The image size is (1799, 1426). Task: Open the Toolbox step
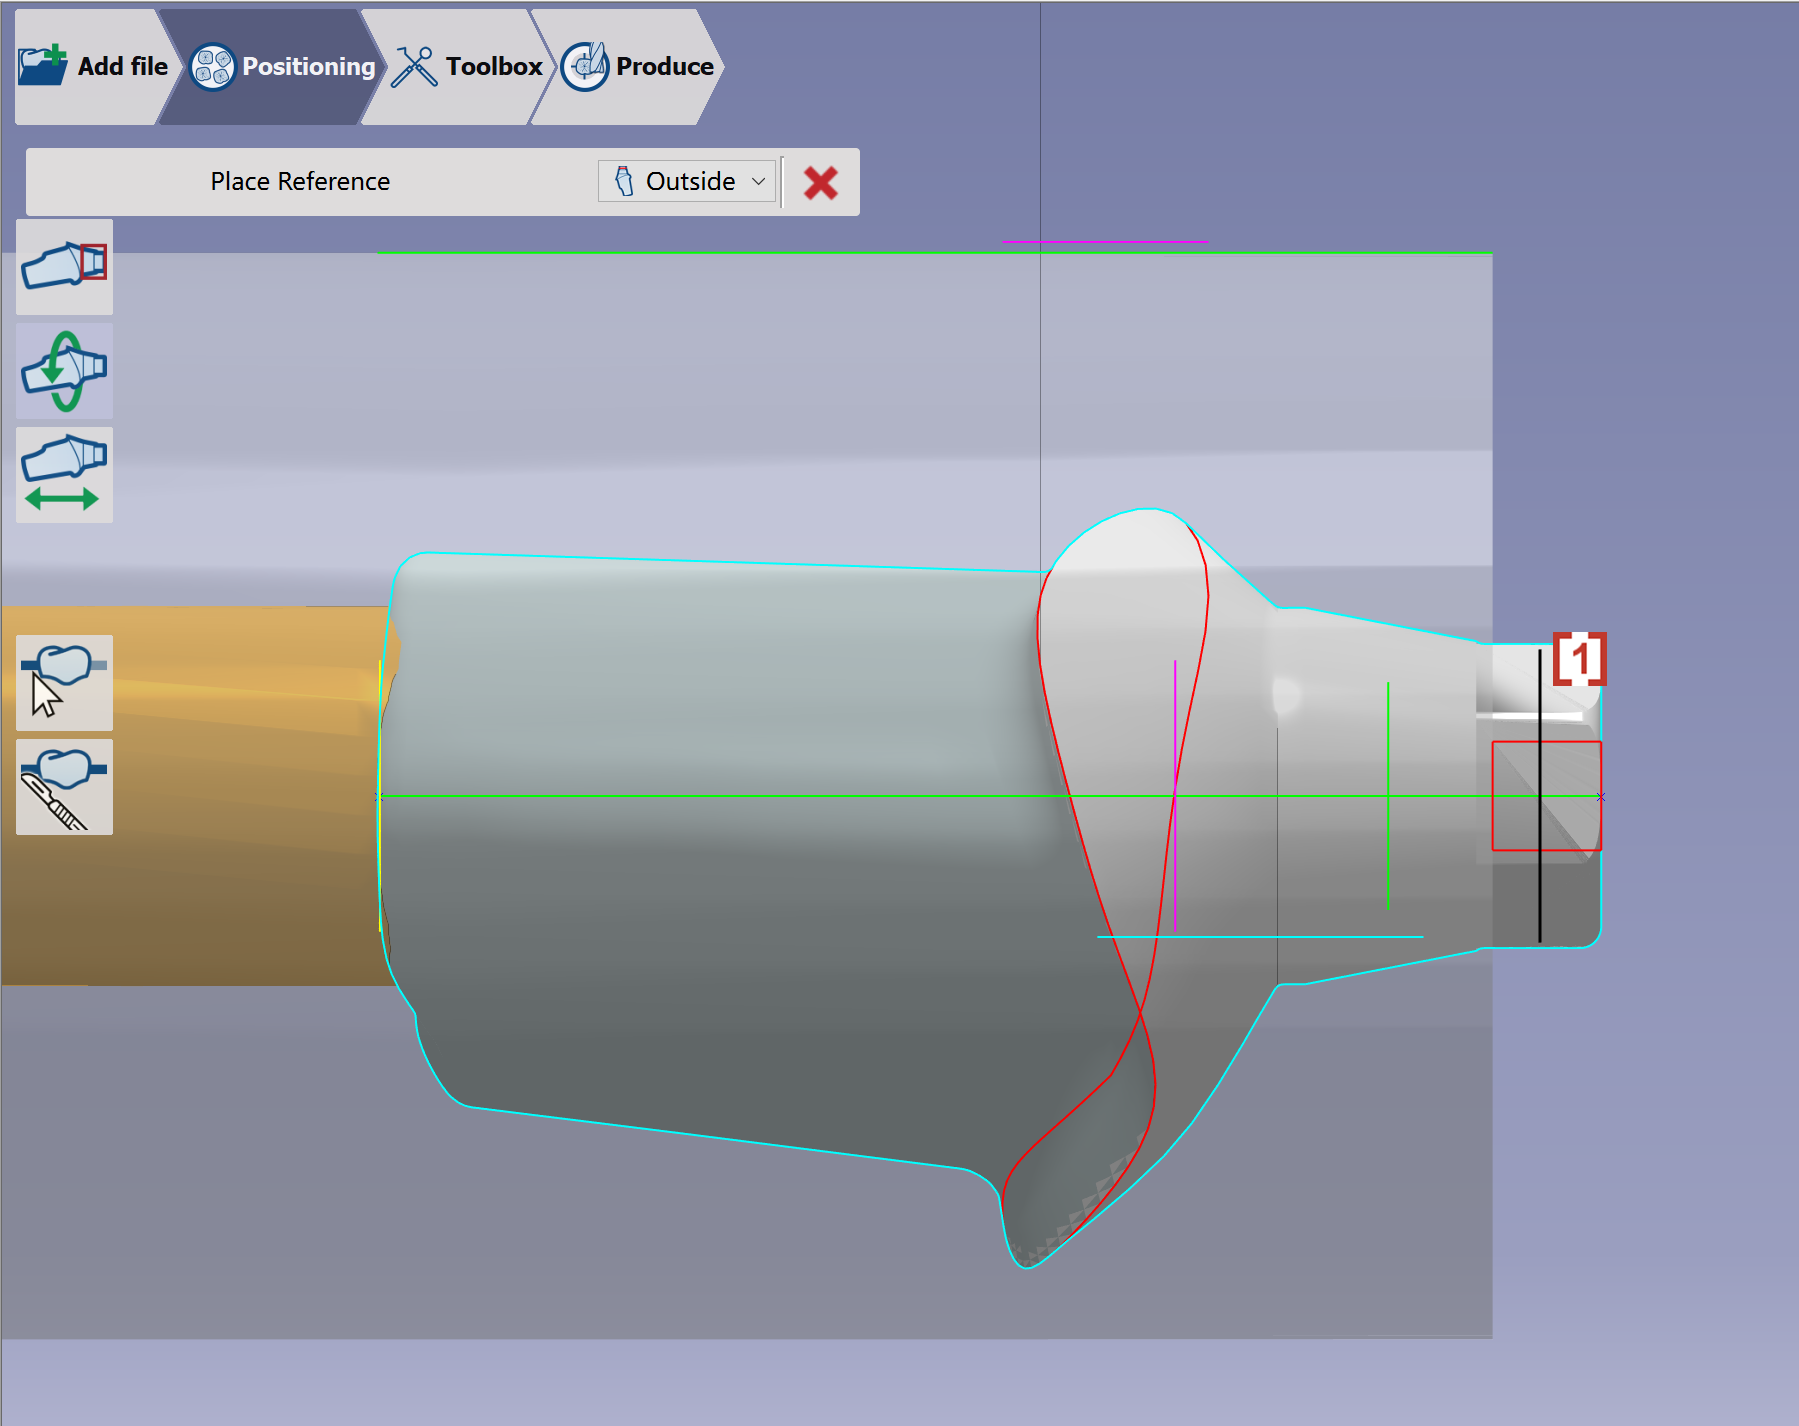458,67
